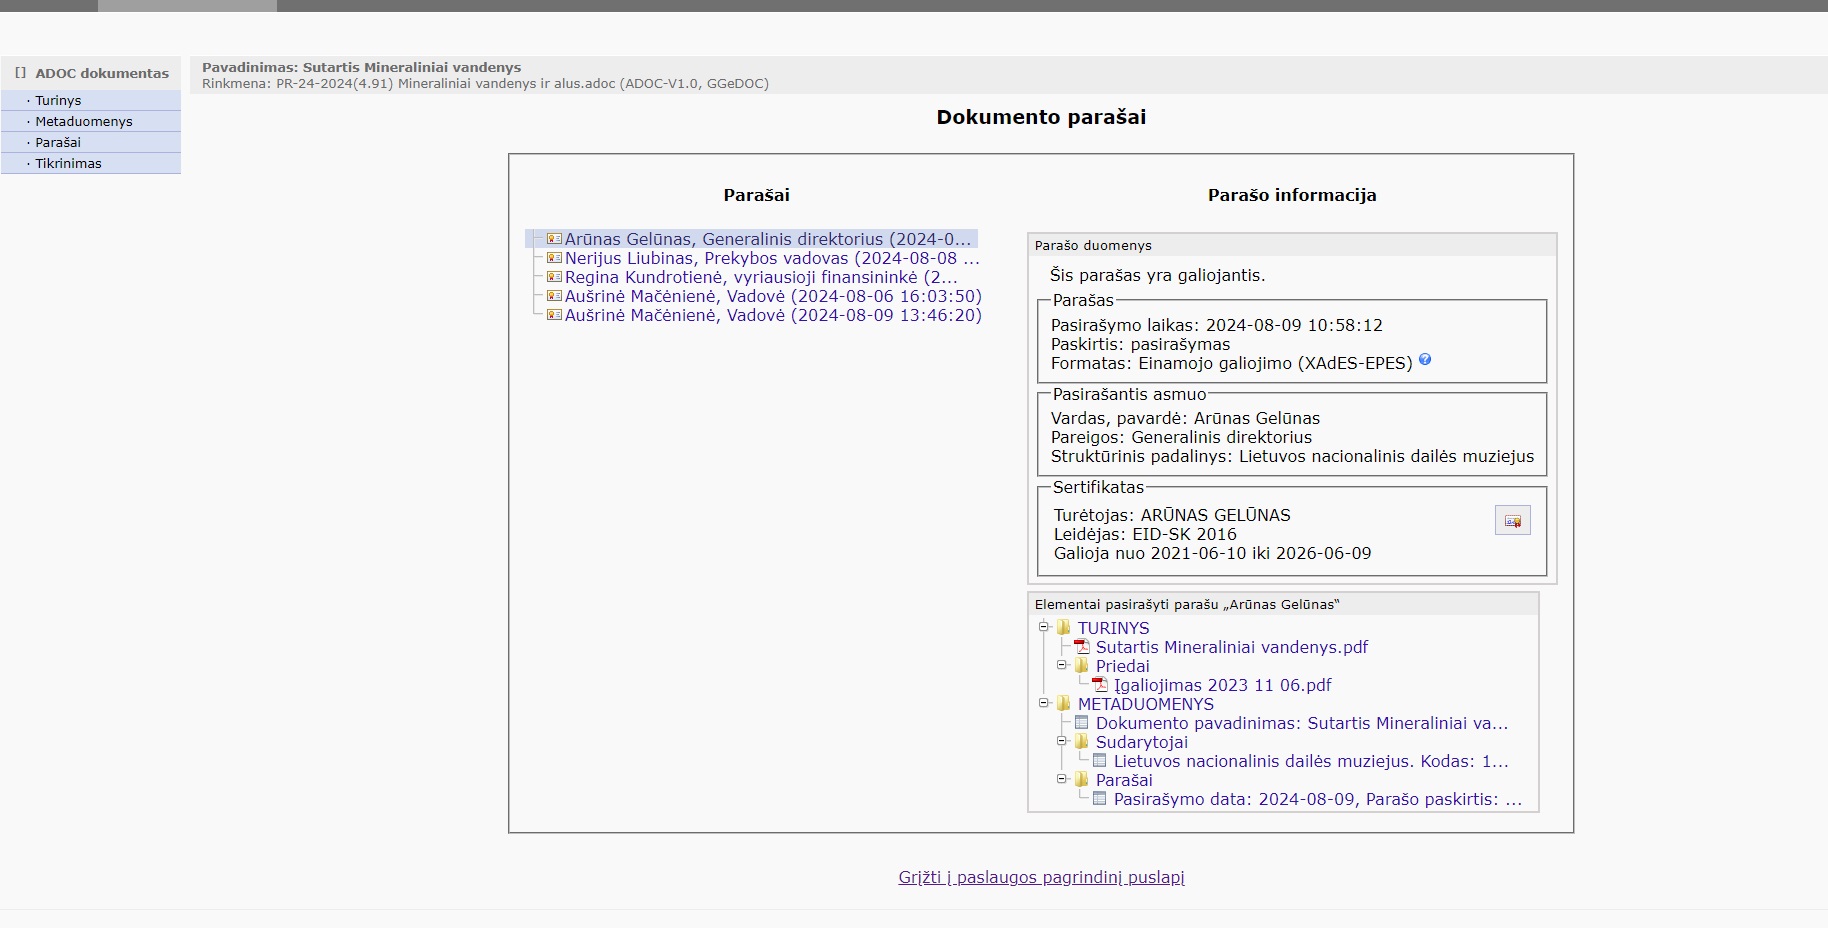The image size is (1828, 928).
Task: Click PDF icon of Sutartis Mineraliniai vandenys.pdf
Action: point(1082,647)
